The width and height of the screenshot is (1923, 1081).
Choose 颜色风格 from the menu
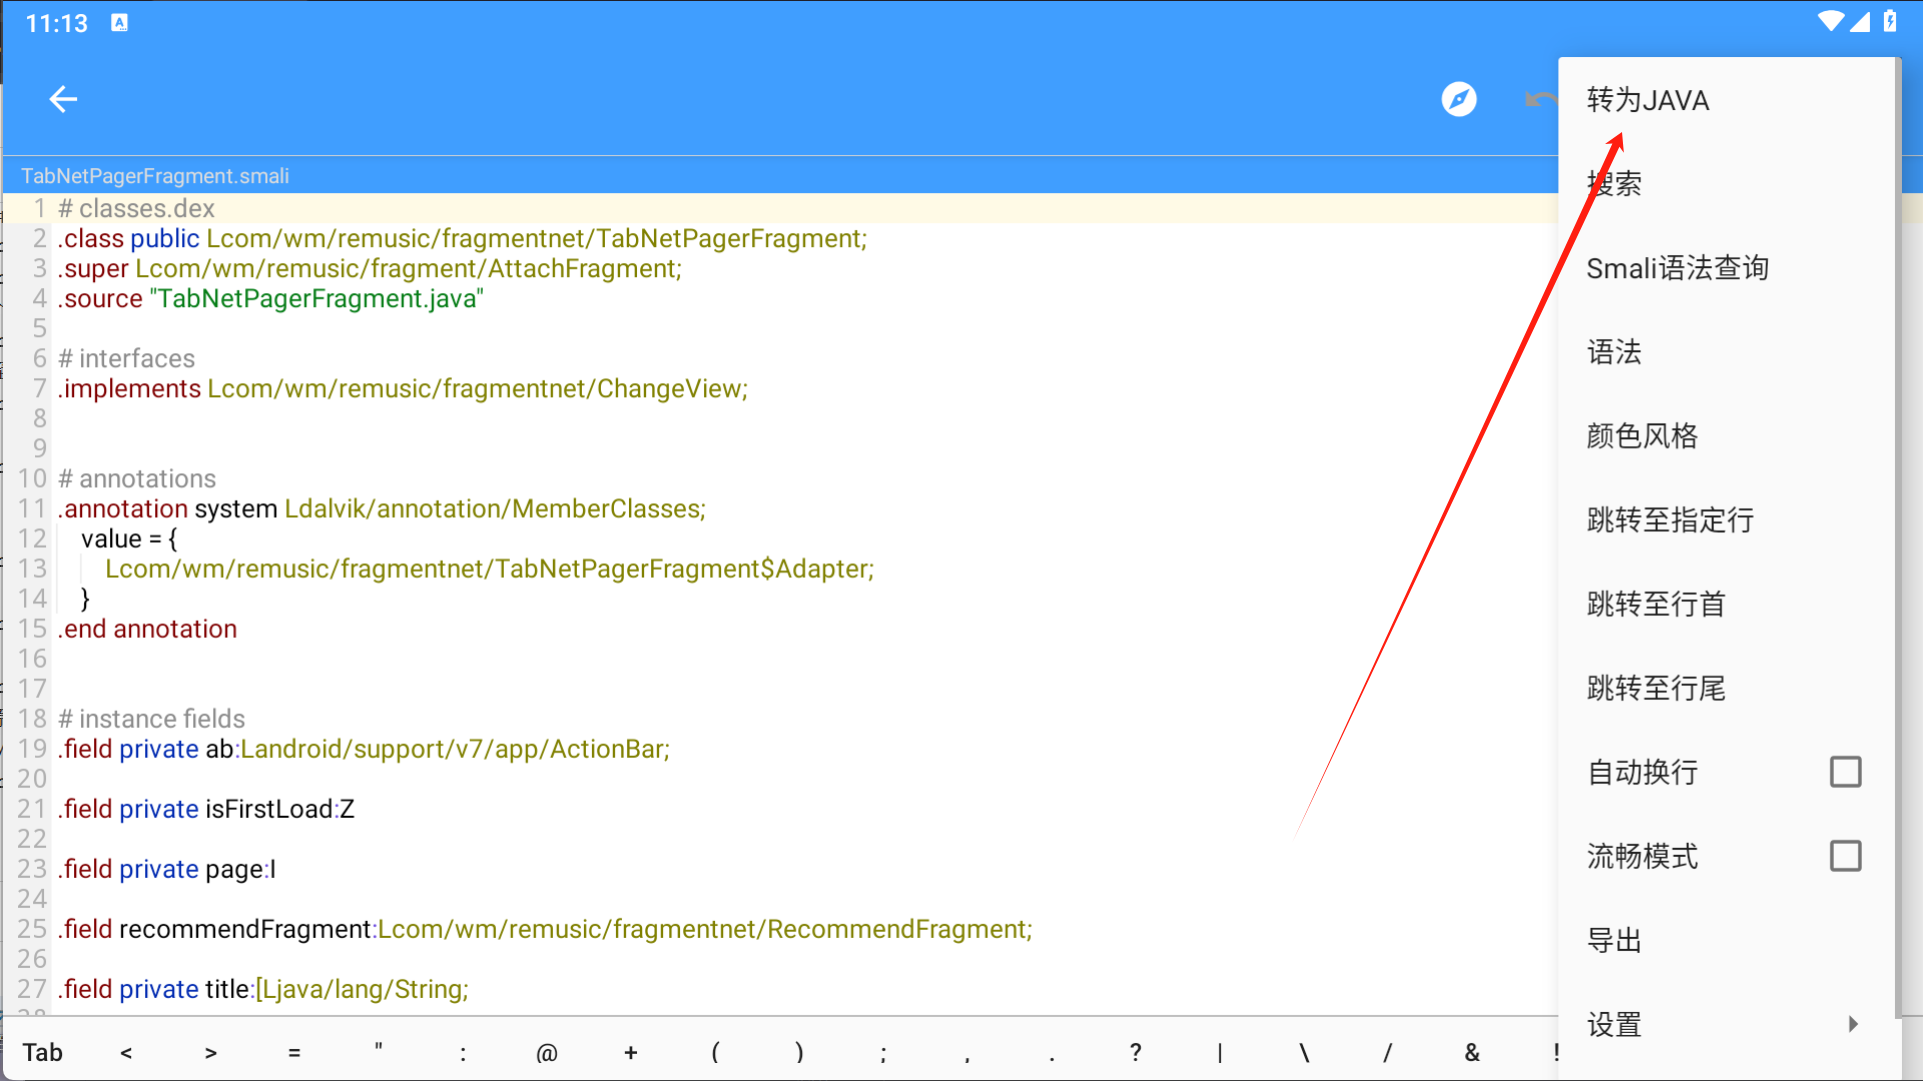pyautogui.click(x=1642, y=436)
